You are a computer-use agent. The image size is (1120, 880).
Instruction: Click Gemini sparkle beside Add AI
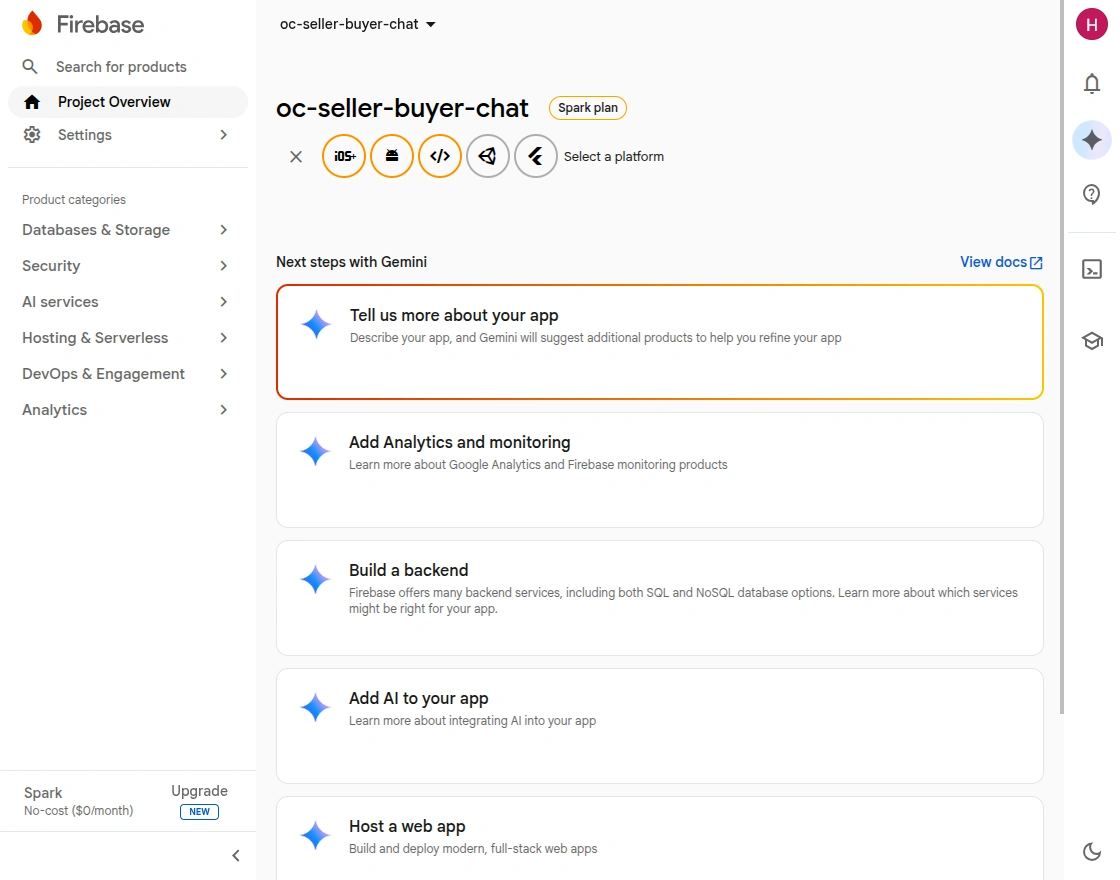pos(315,707)
